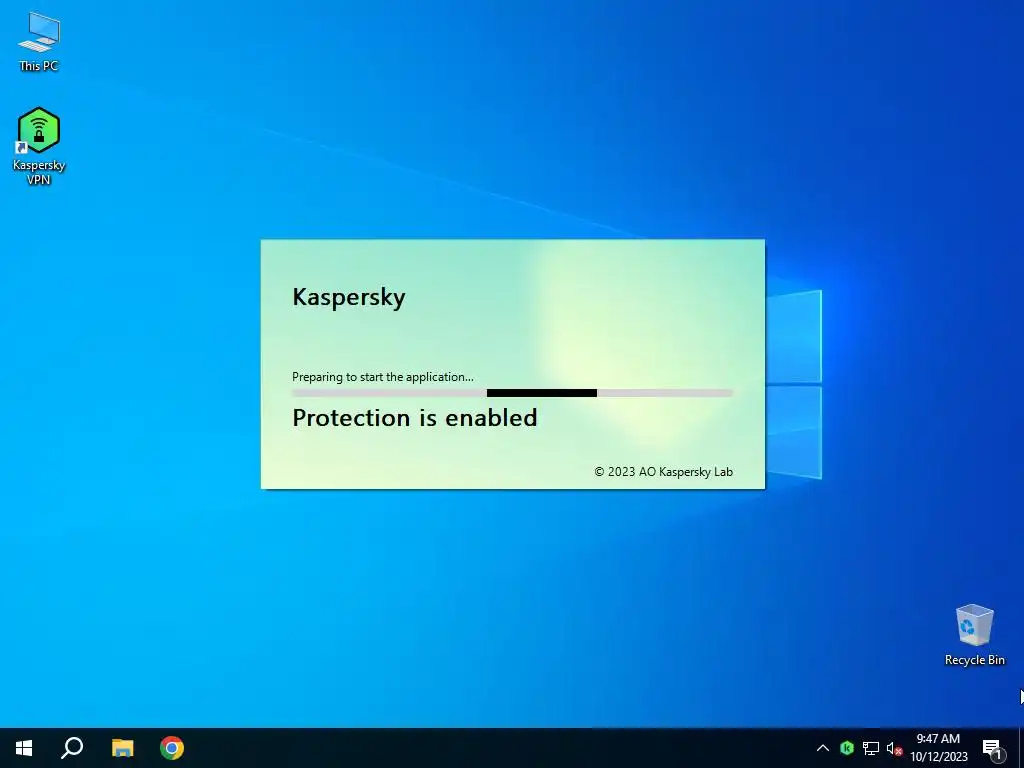Image resolution: width=1024 pixels, height=768 pixels.
Task: Click the Kaspersky splash loading progress bar
Action: click(x=512, y=393)
